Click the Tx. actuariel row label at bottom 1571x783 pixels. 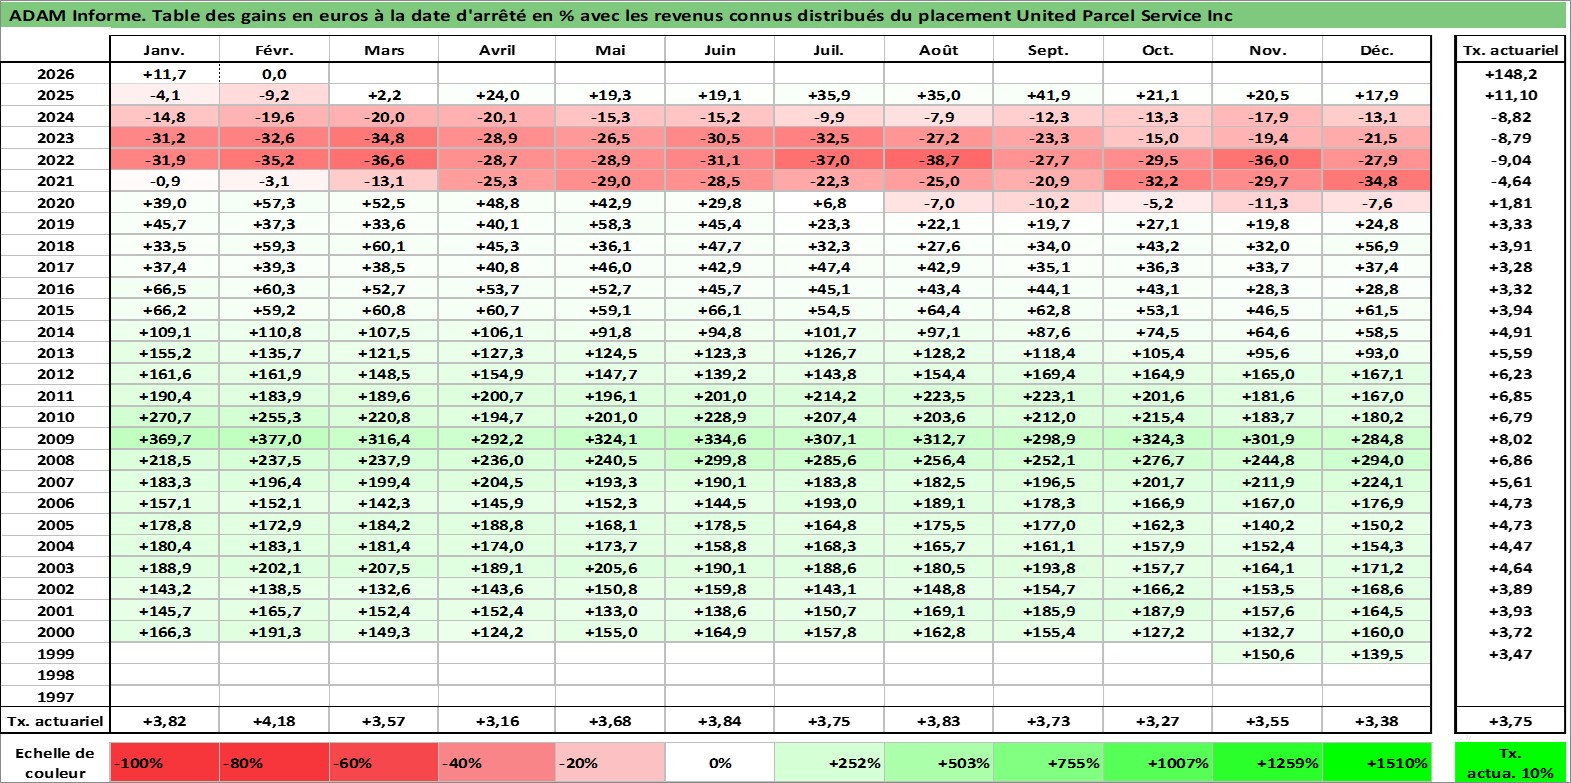[55, 721]
